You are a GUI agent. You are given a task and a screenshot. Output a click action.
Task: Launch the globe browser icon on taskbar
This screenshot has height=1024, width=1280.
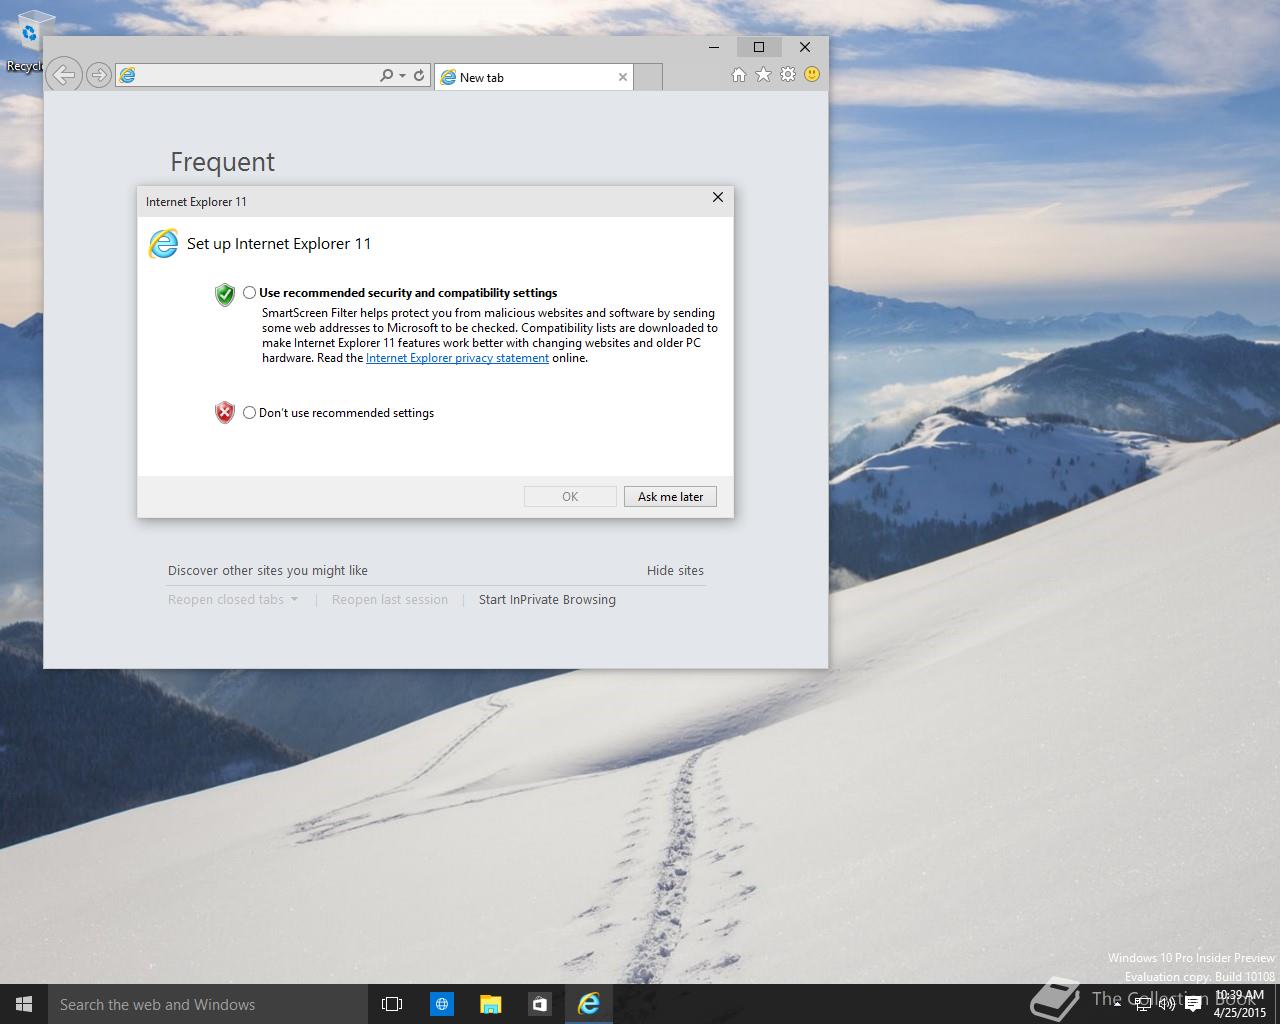click(441, 1004)
